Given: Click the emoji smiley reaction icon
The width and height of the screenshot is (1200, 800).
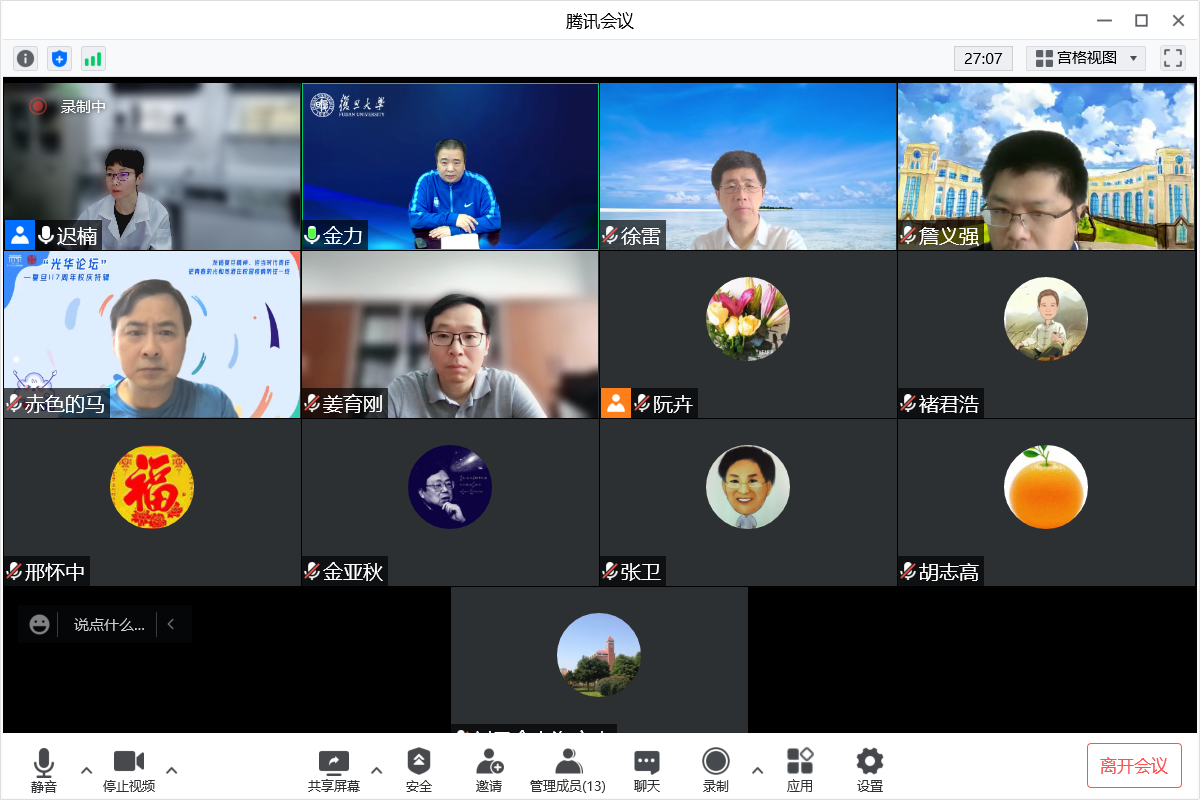Looking at the screenshot, I should pyautogui.click(x=39, y=624).
